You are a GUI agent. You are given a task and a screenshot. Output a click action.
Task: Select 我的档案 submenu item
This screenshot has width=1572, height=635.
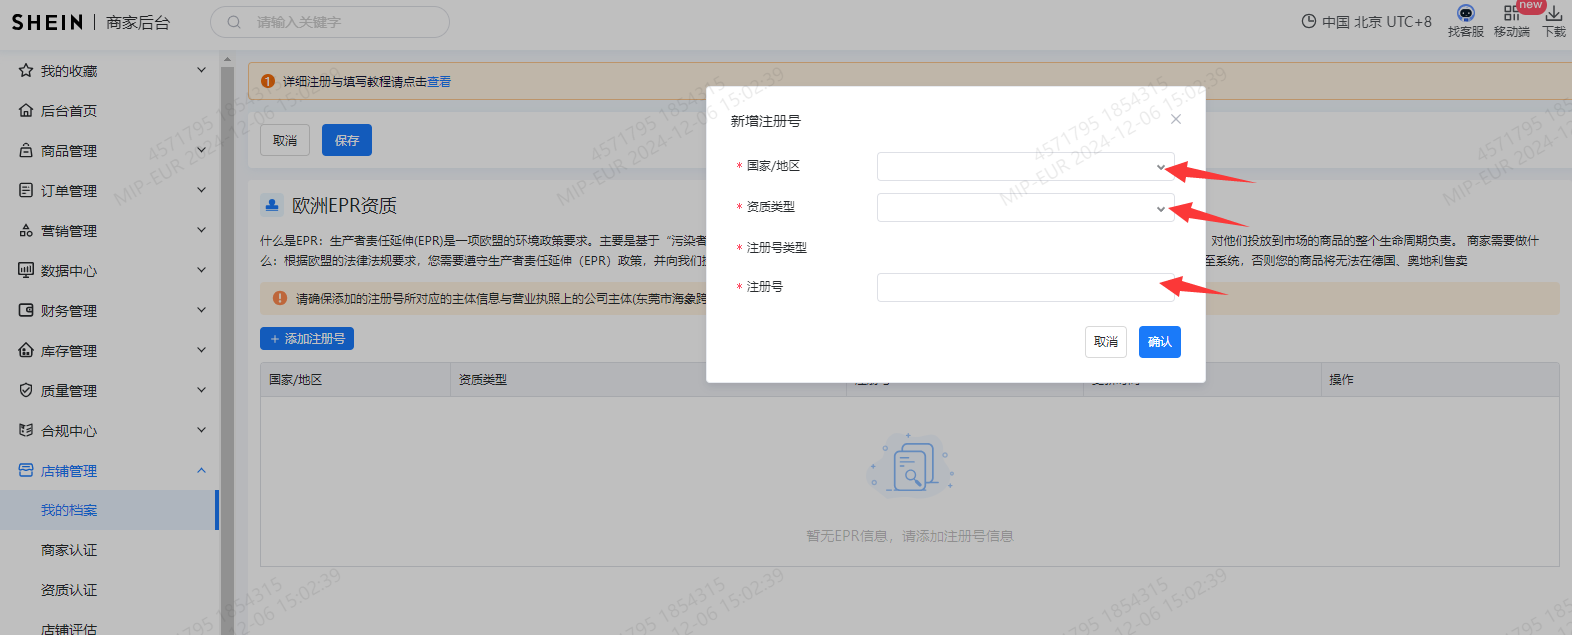[x=108, y=510]
